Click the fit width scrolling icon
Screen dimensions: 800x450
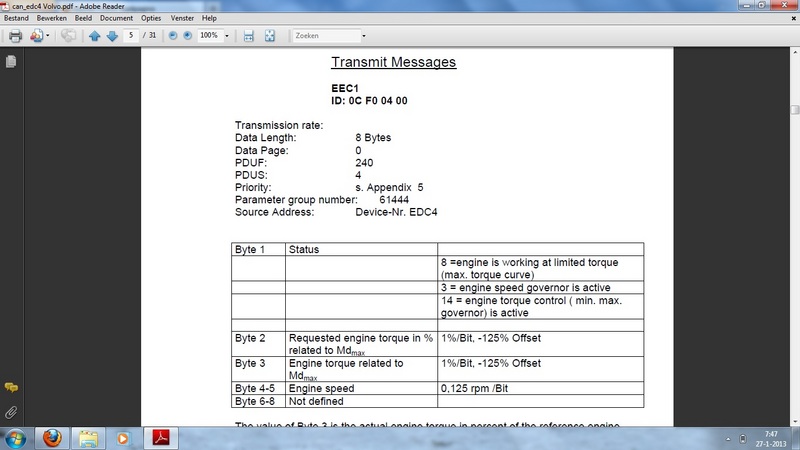(249, 35)
